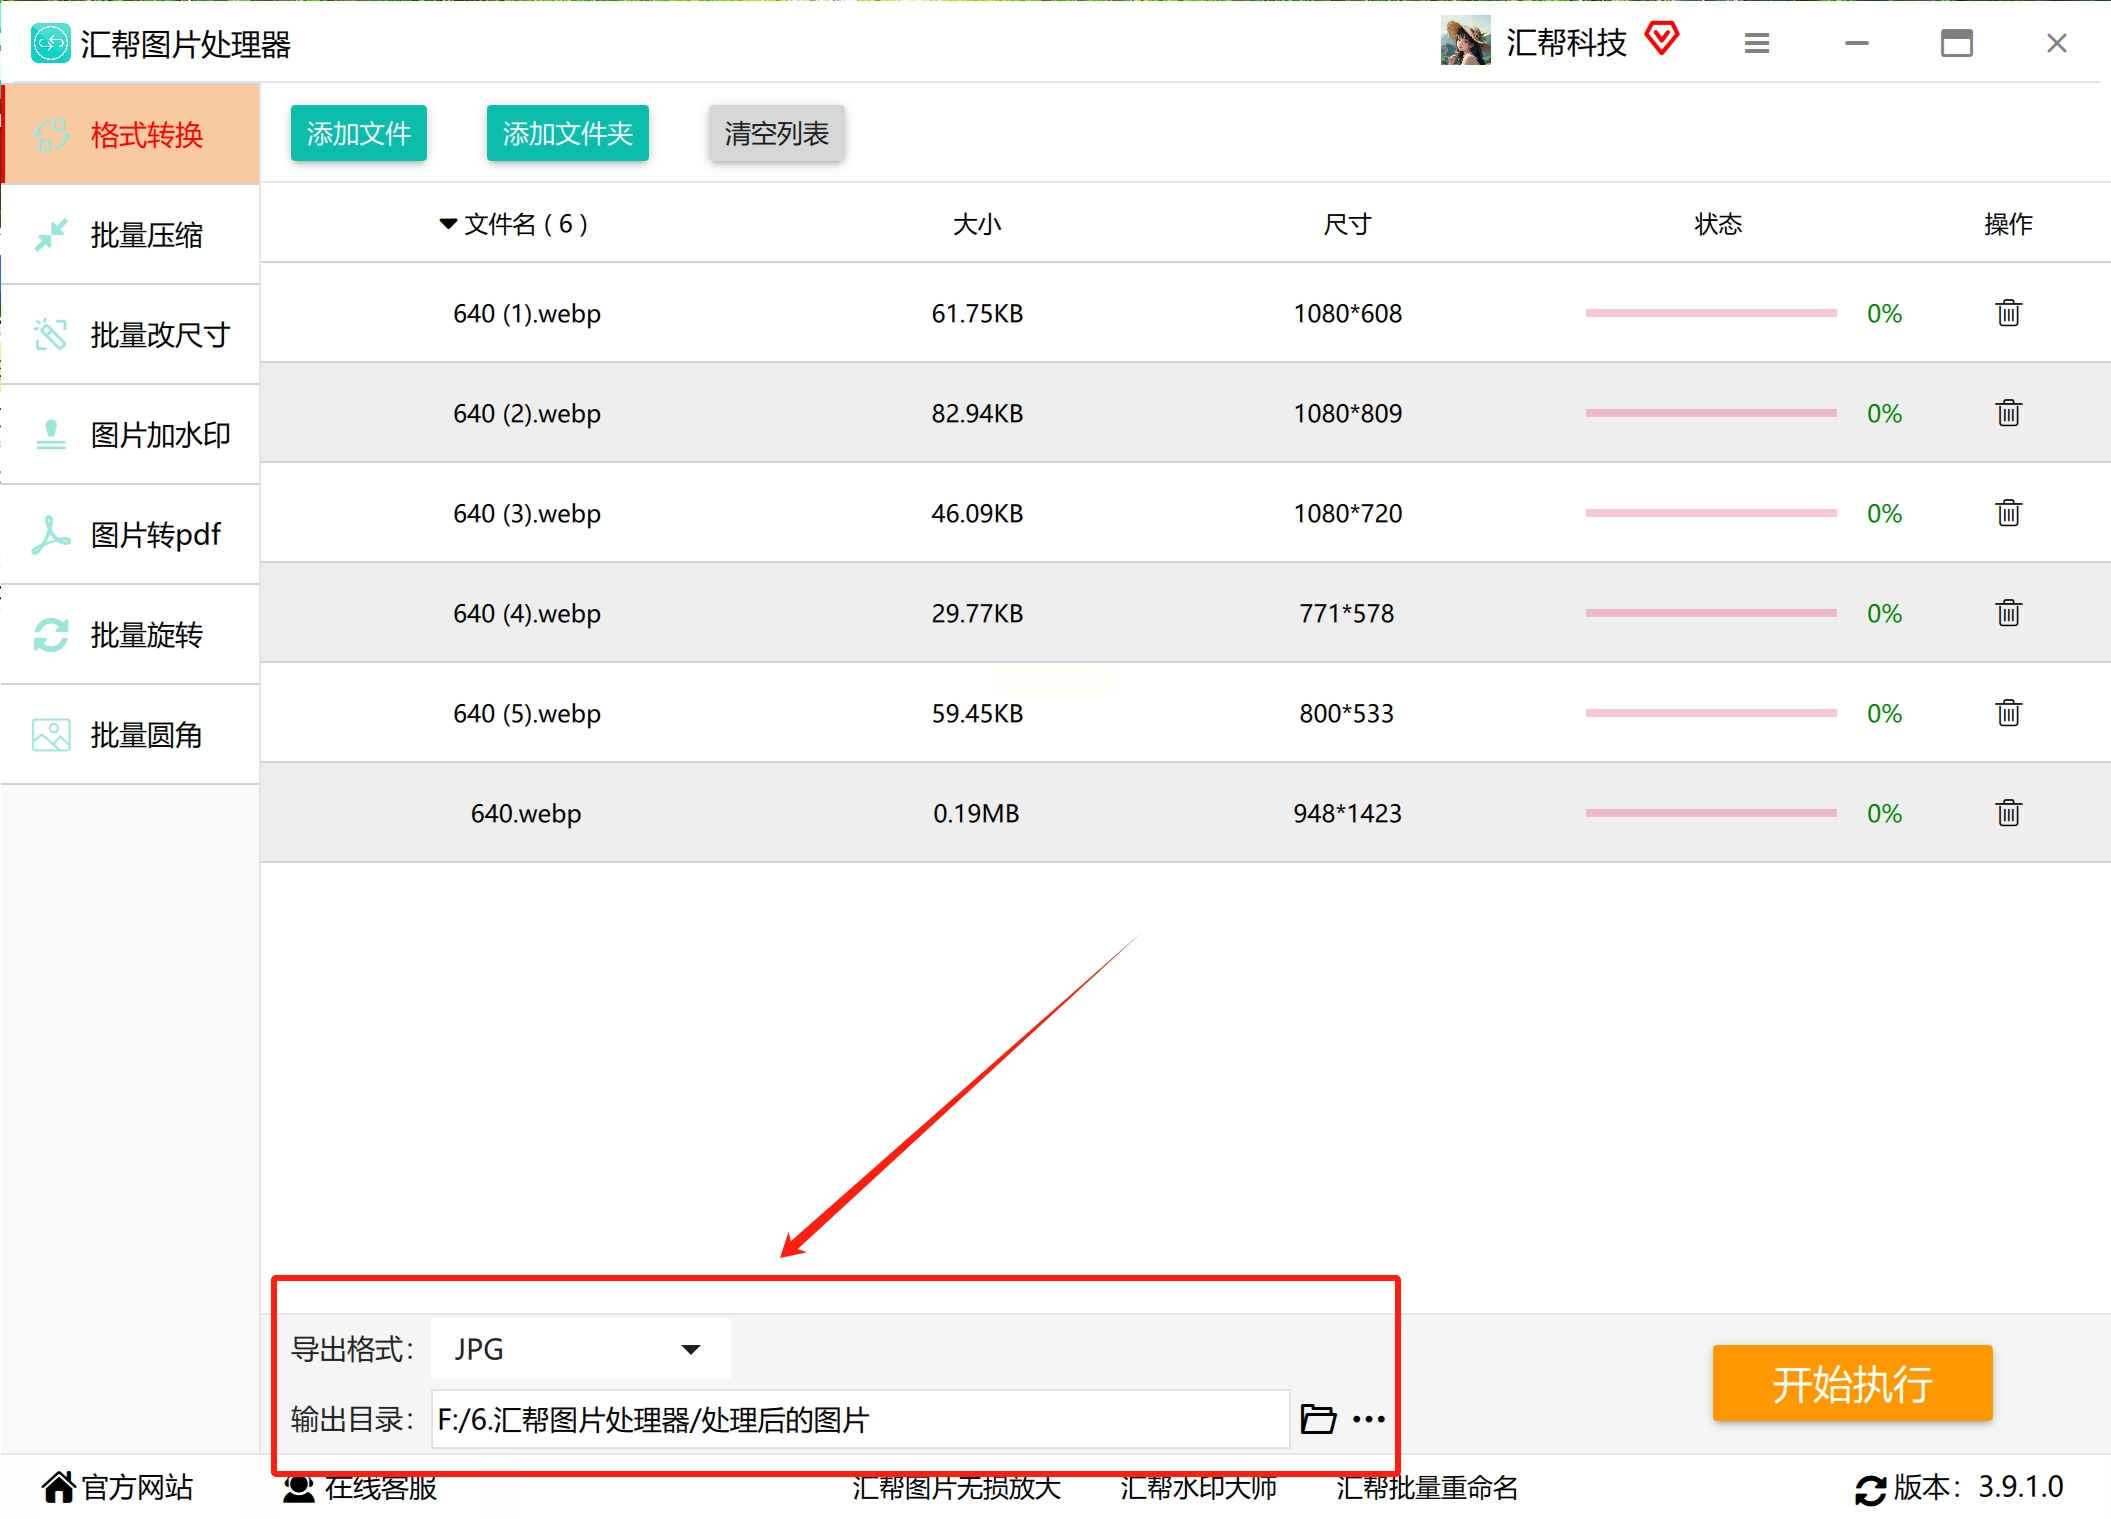Delete the 640 (1).webp row with trash icon

pyautogui.click(x=2008, y=313)
